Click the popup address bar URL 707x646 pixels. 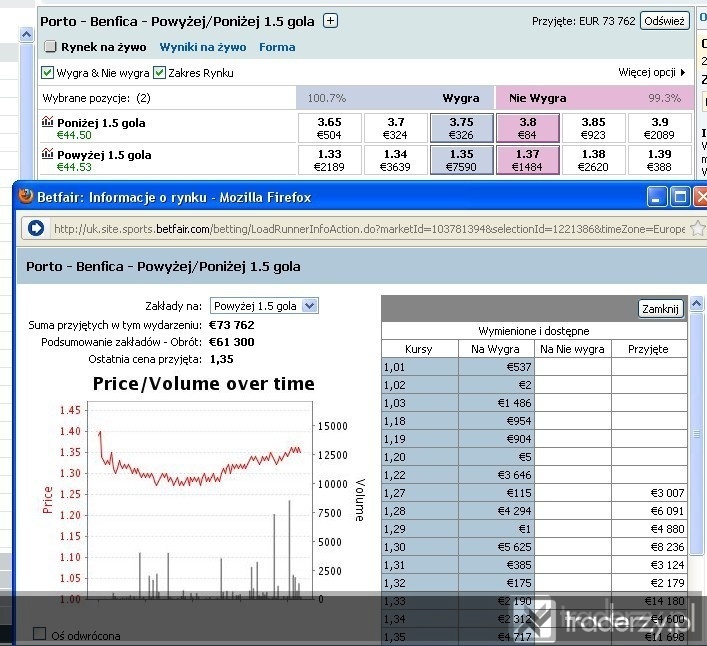tap(369, 229)
